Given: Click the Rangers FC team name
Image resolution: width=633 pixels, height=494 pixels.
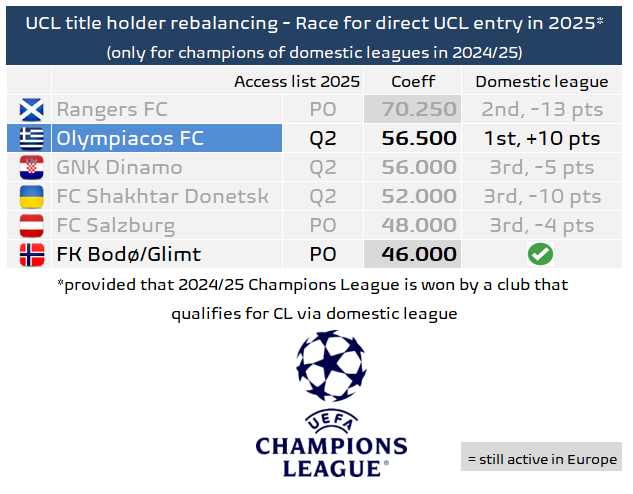Looking at the screenshot, I should click(x=111, y=109).
